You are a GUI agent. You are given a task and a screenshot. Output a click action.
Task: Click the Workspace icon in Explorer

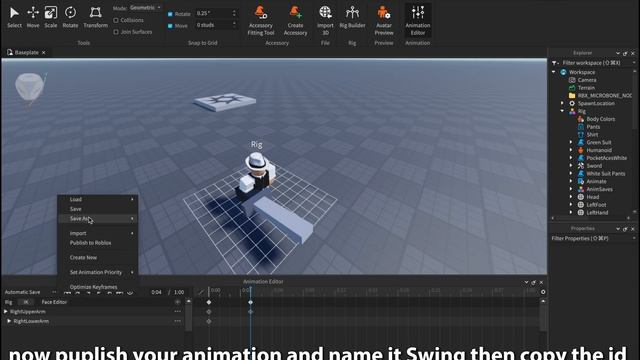tap(564, 72)
